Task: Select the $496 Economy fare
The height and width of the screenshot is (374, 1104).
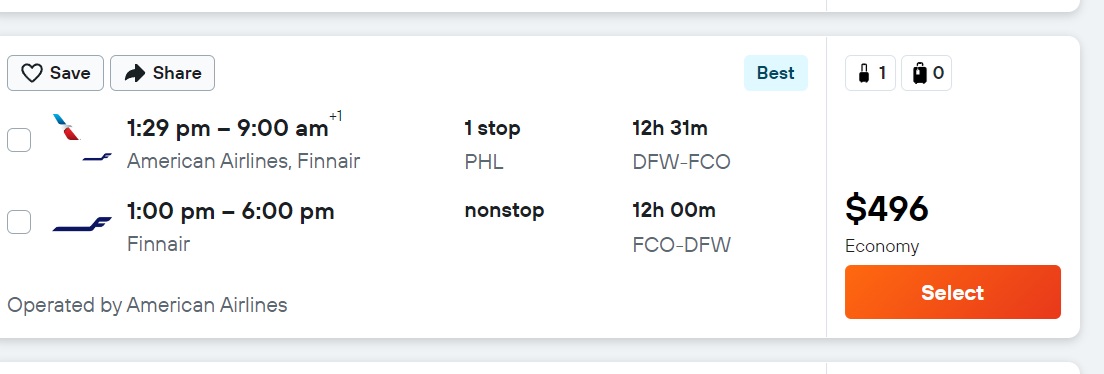Action: 953,292
